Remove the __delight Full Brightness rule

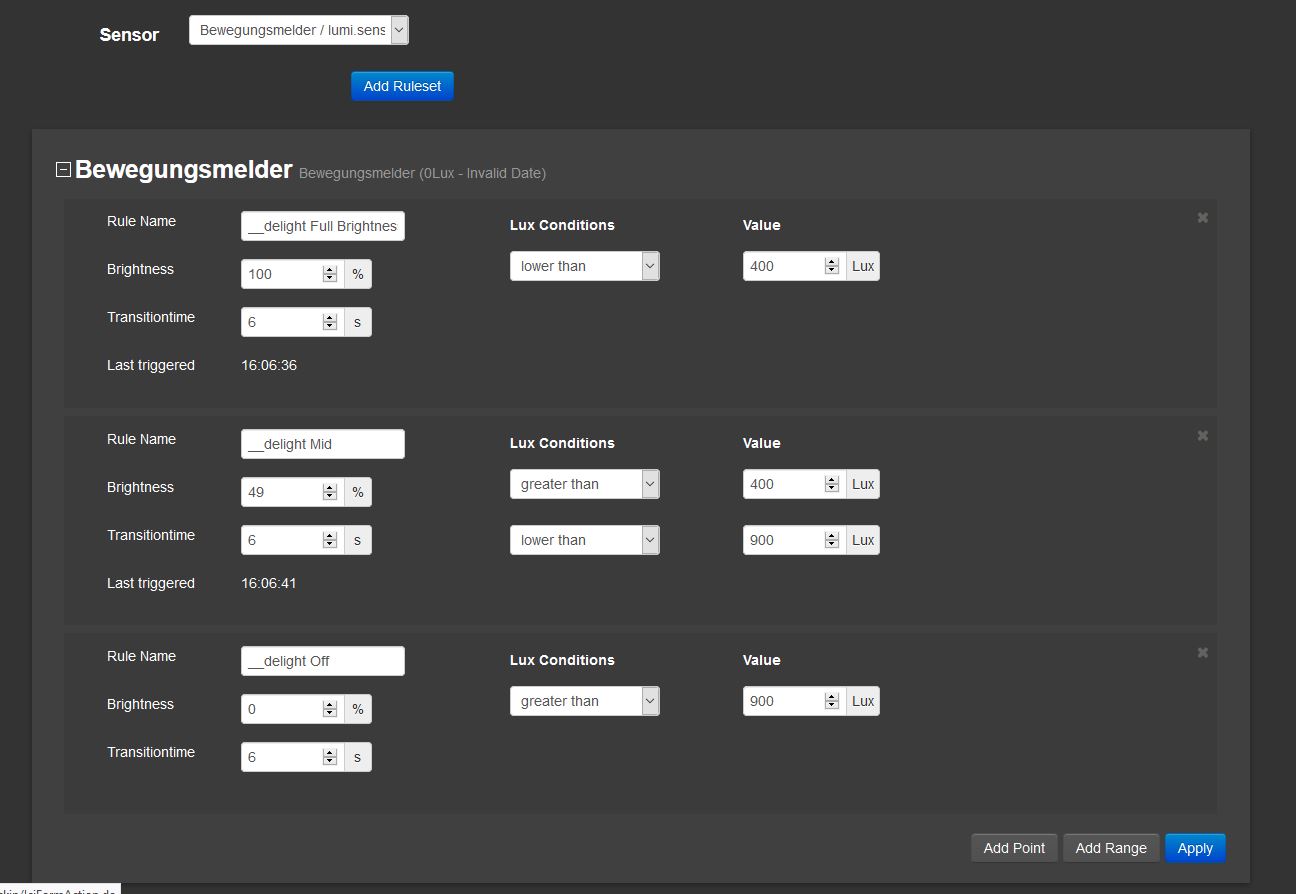click(x=1202, y=218)
